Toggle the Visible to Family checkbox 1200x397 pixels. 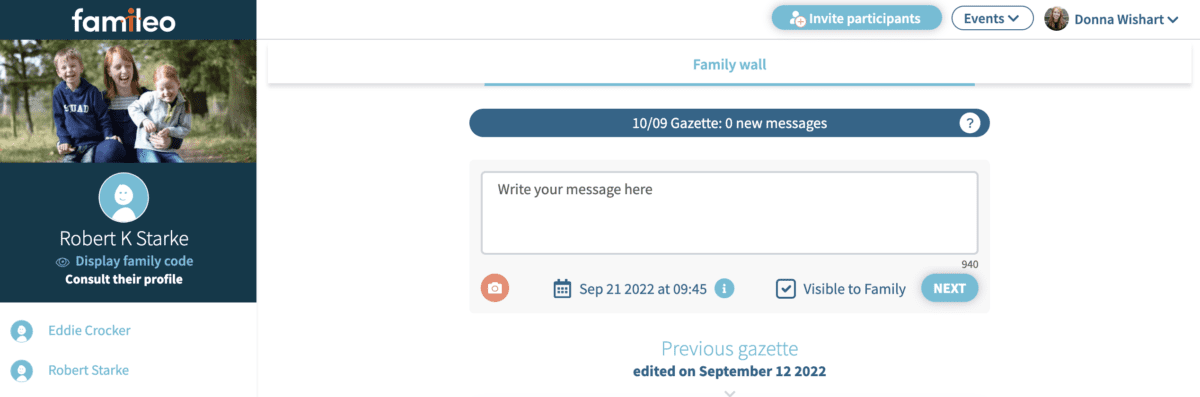[x=786, y=288]
